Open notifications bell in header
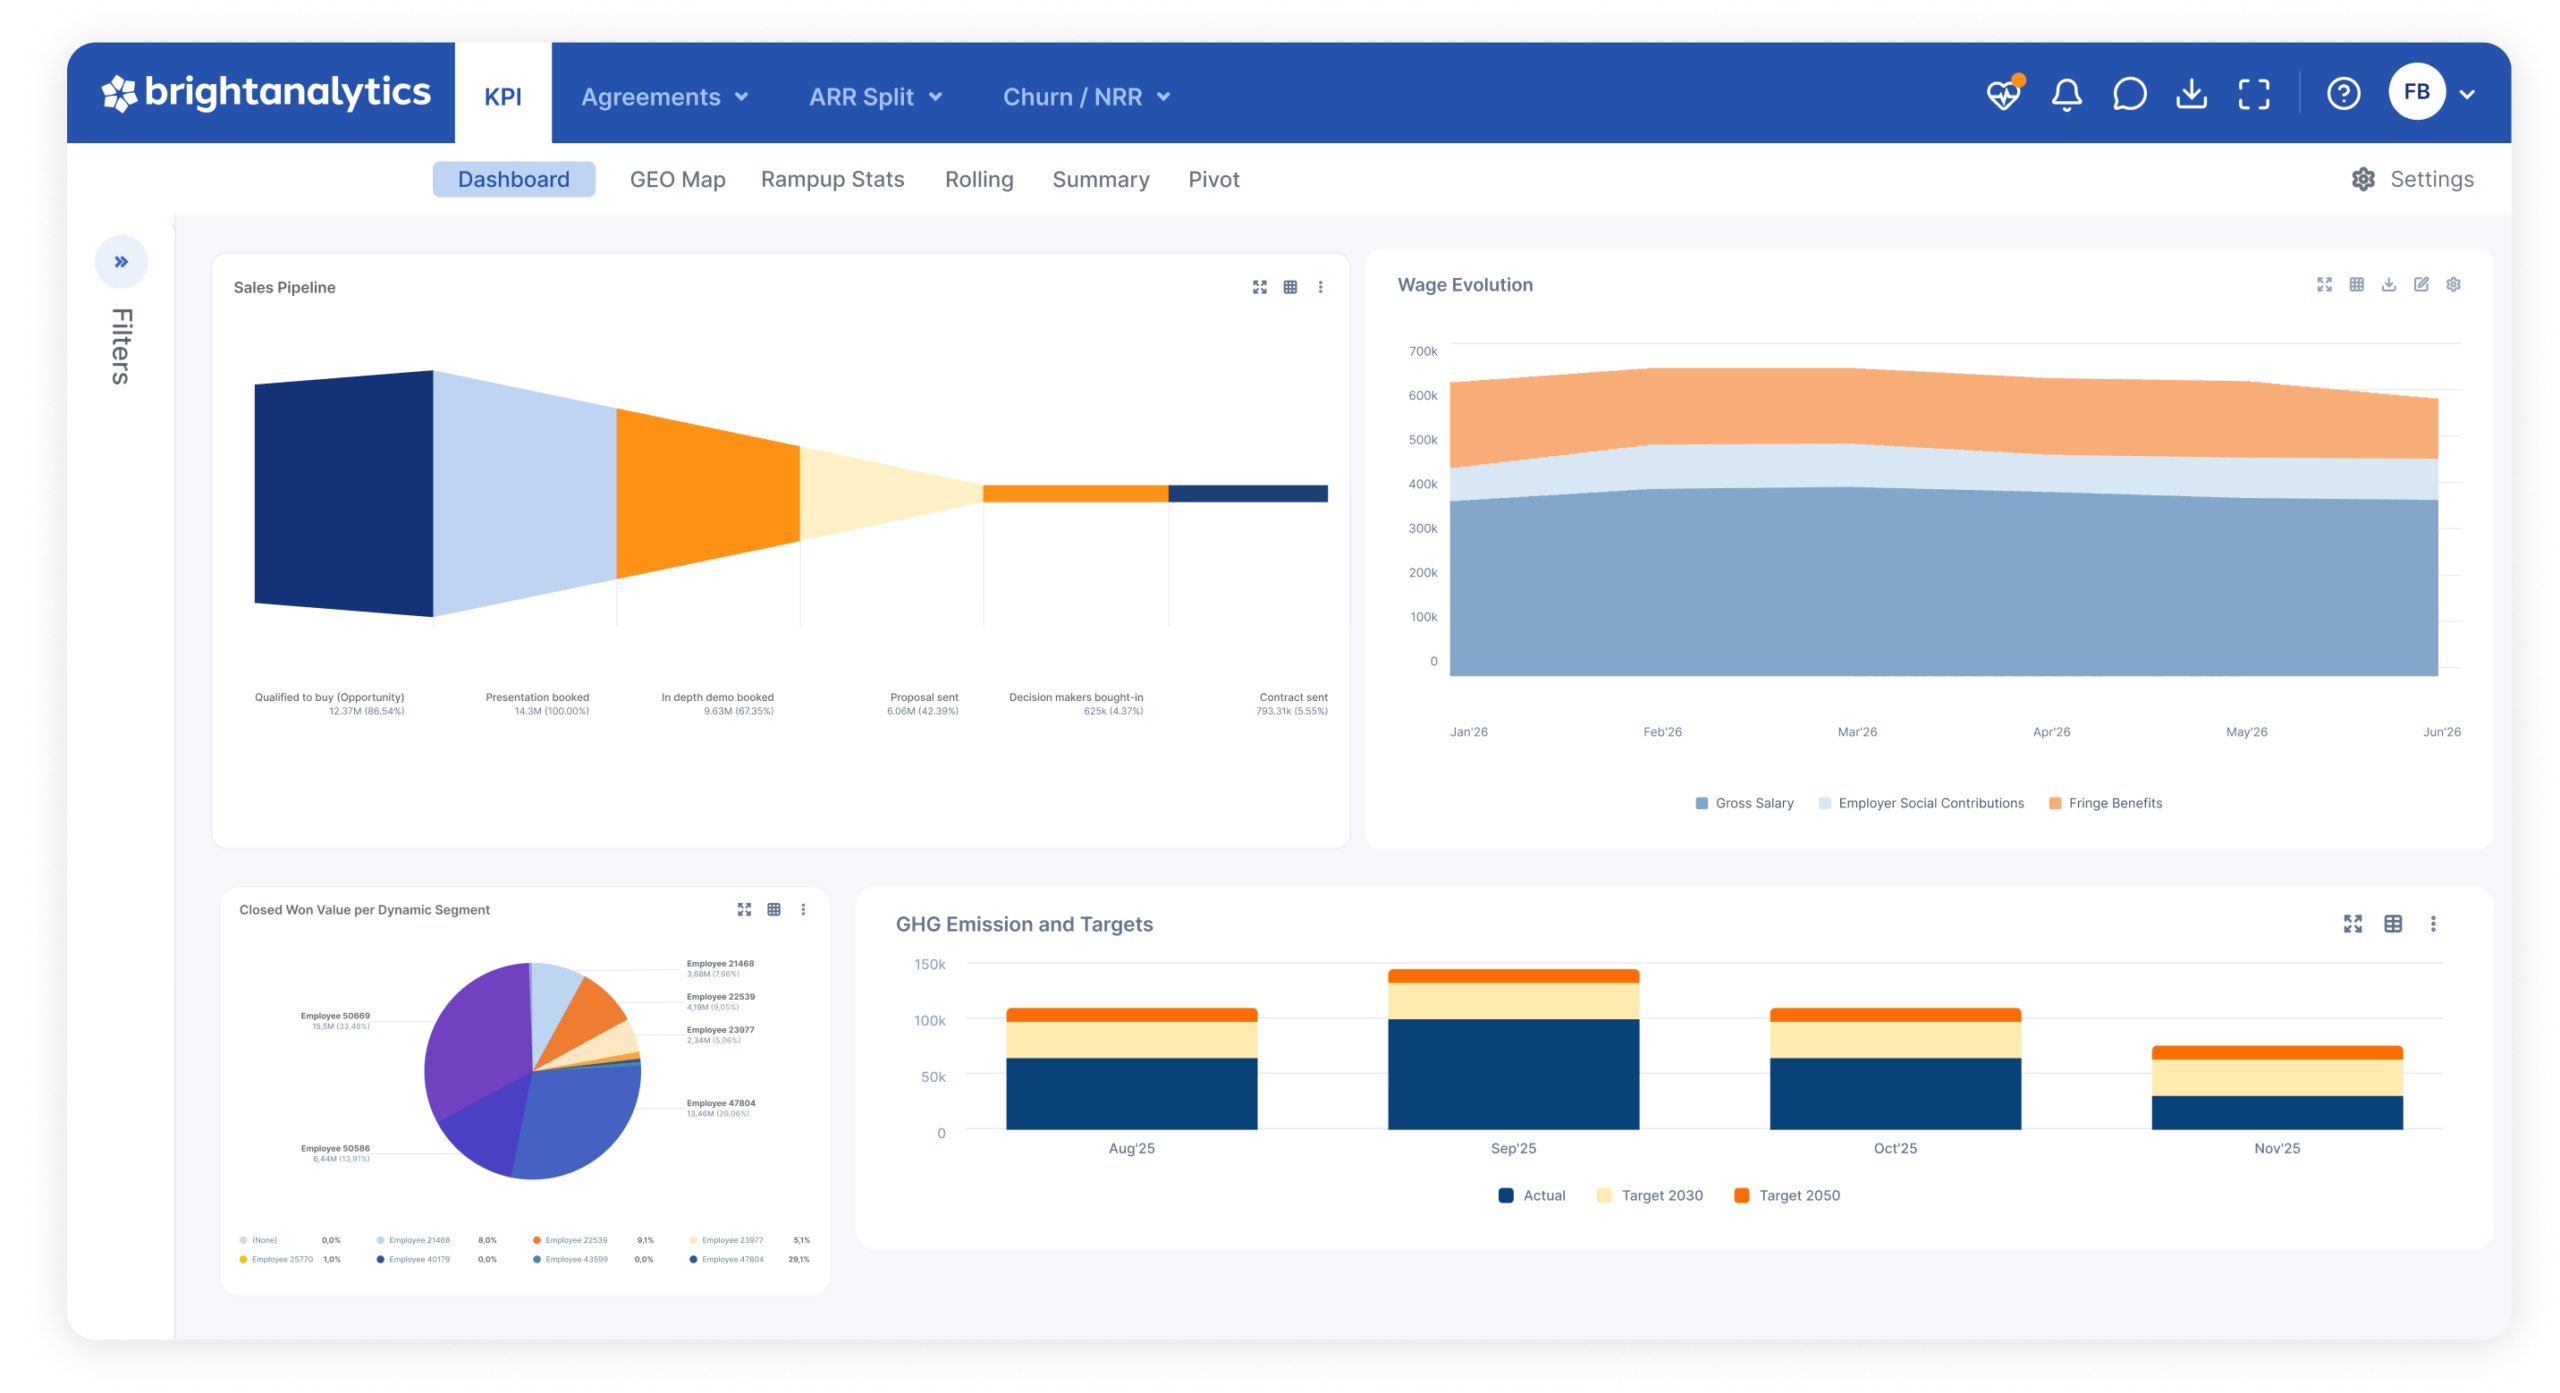Image resolution: width=2560 pixels, height=1393 pixels. (x=2065, y=95)
